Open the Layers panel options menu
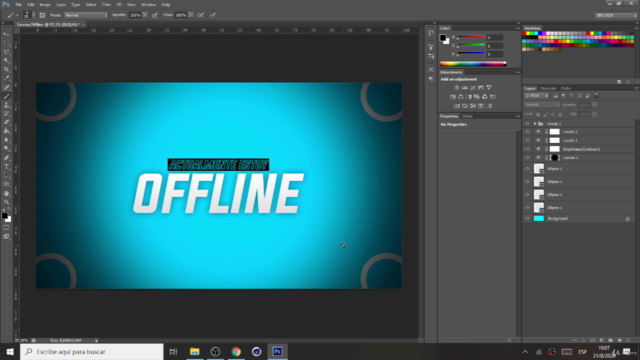The image size is (640, 360). pos(636,88)
